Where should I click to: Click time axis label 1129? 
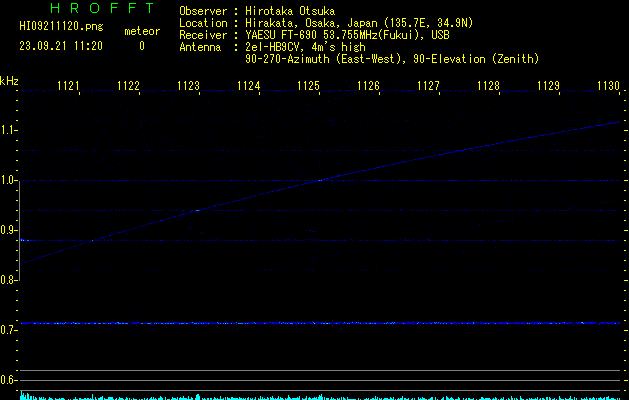[x=548, y=85]
